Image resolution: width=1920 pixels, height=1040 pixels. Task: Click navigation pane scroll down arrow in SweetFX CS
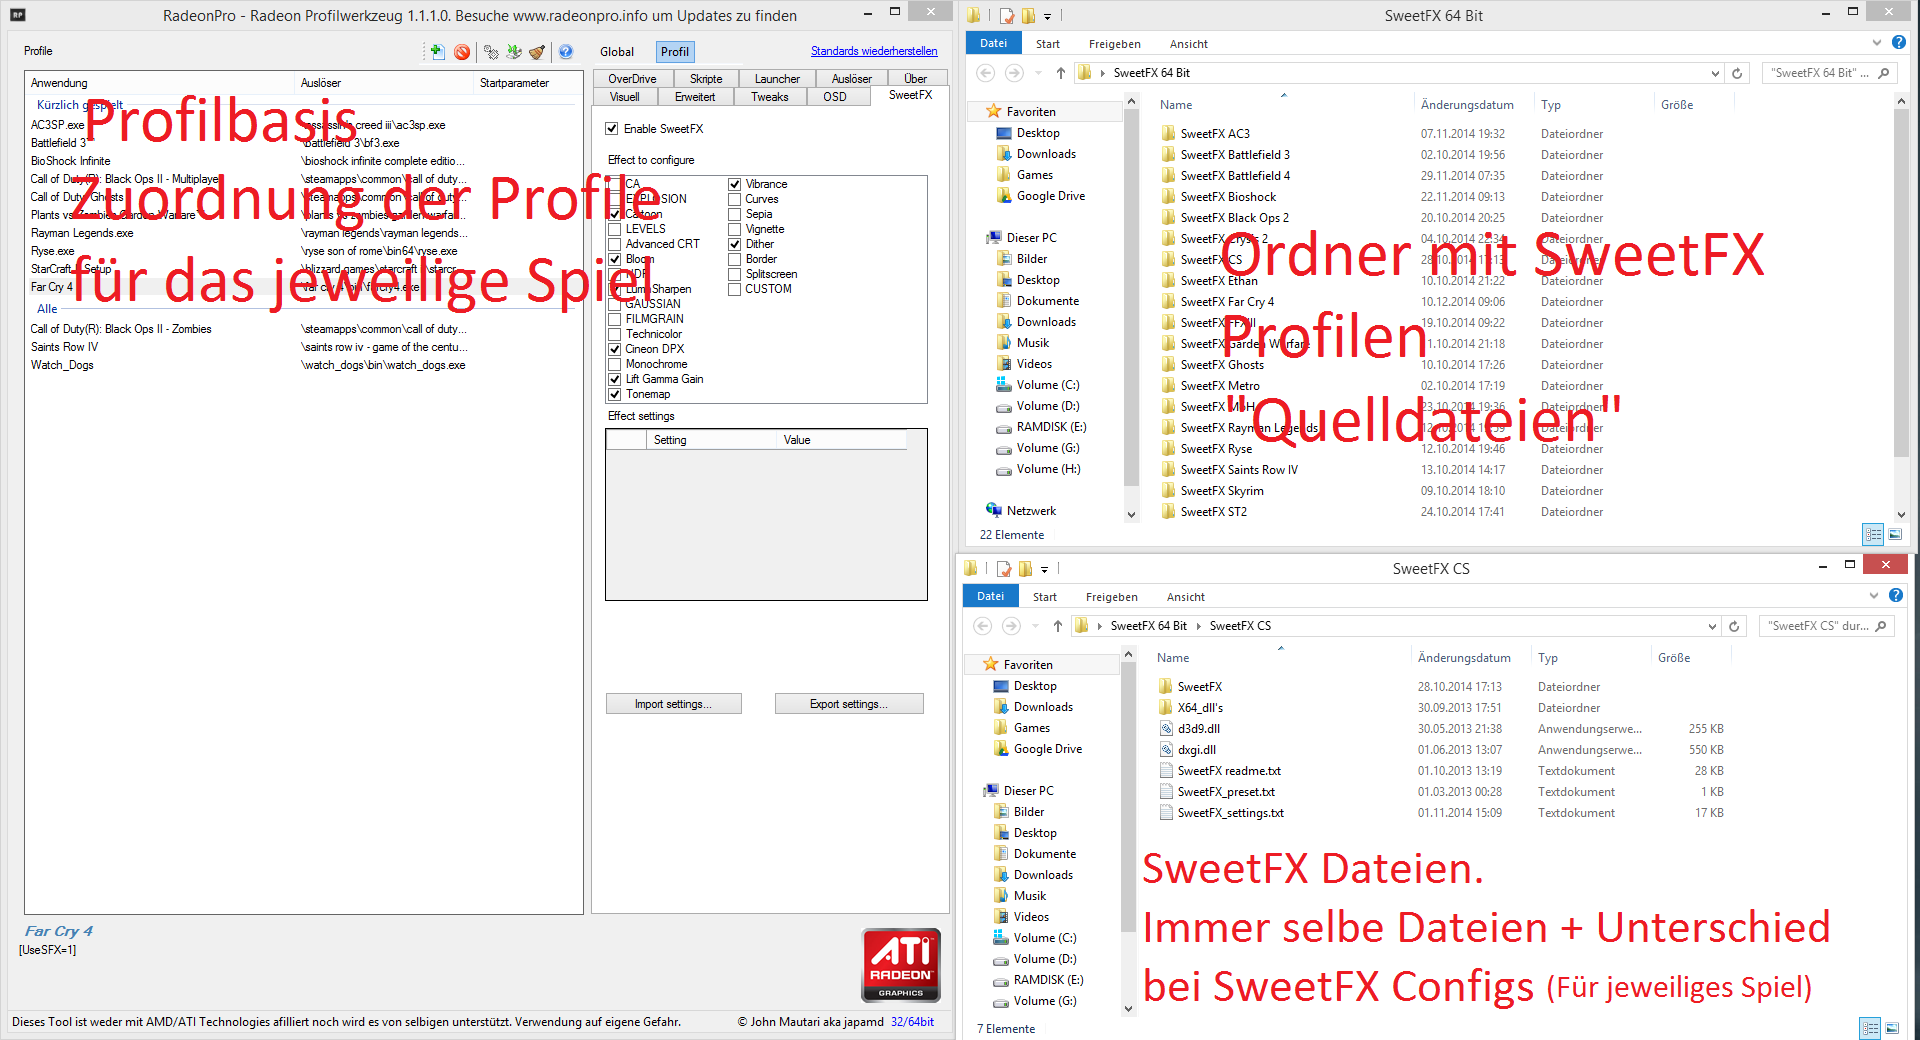pyautogui.click(x=1129, y=1009)
